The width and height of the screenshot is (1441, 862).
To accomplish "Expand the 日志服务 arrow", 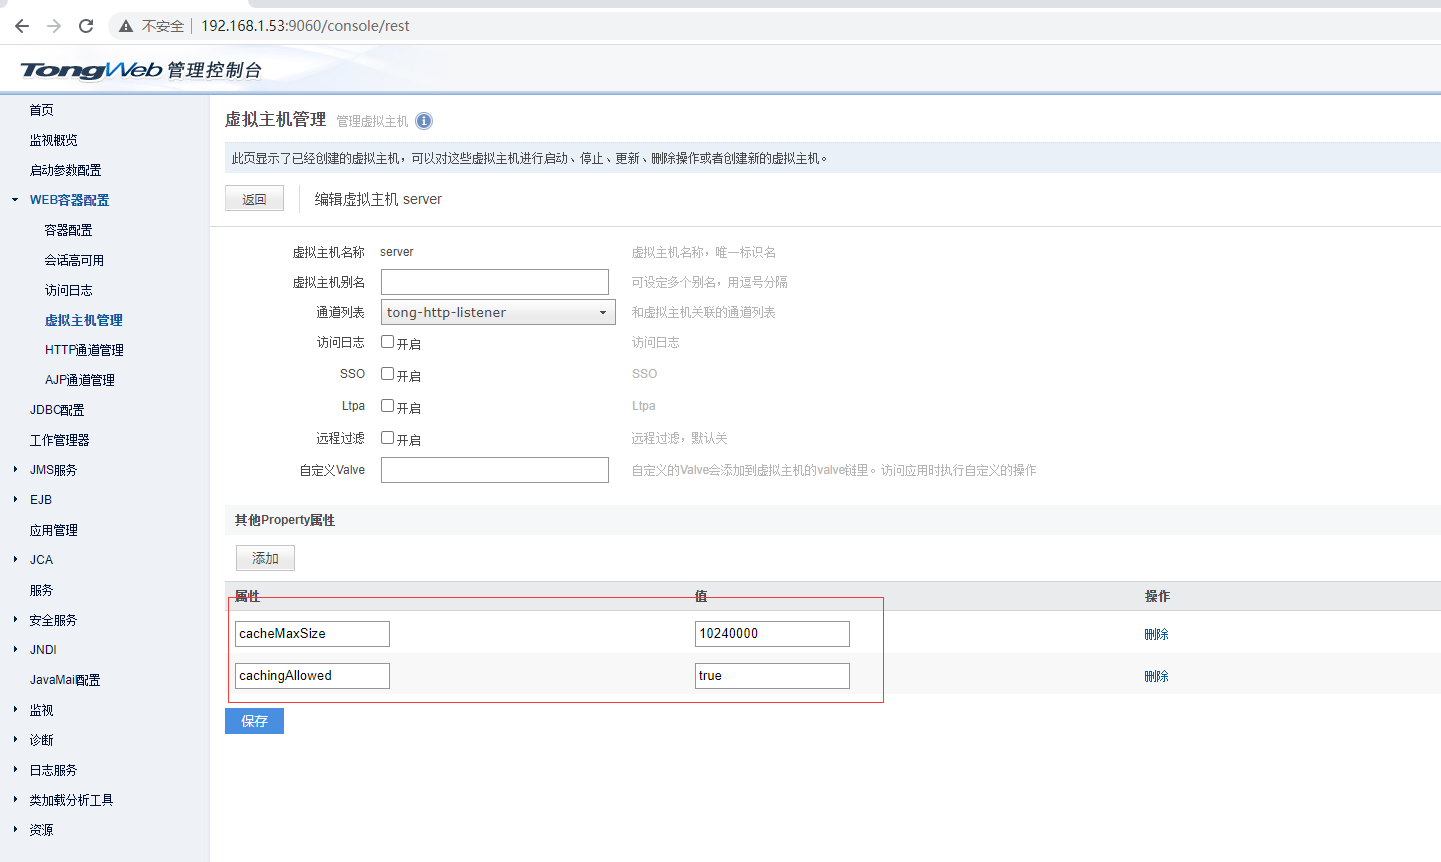I will [15, 769].
